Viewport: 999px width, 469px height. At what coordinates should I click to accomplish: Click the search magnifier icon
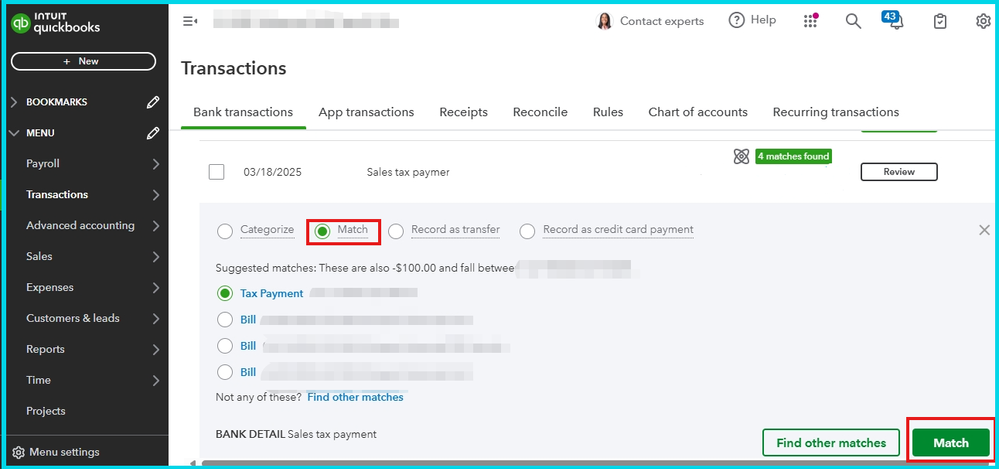click(853, 21)
